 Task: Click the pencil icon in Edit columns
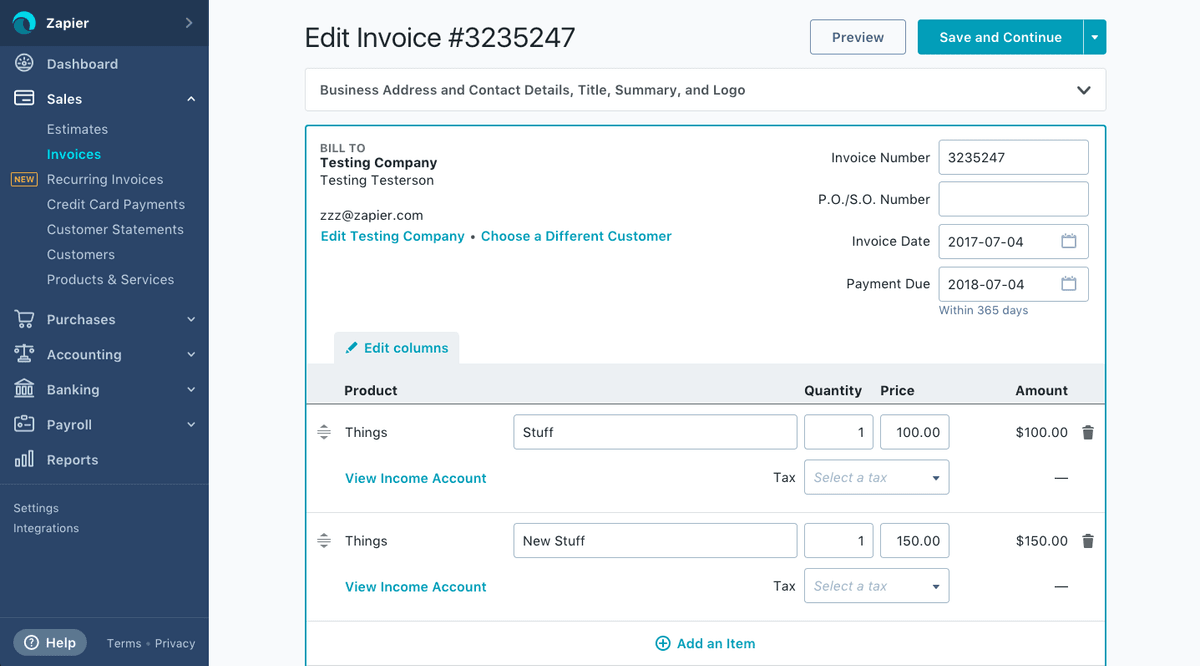click(351, 348)
